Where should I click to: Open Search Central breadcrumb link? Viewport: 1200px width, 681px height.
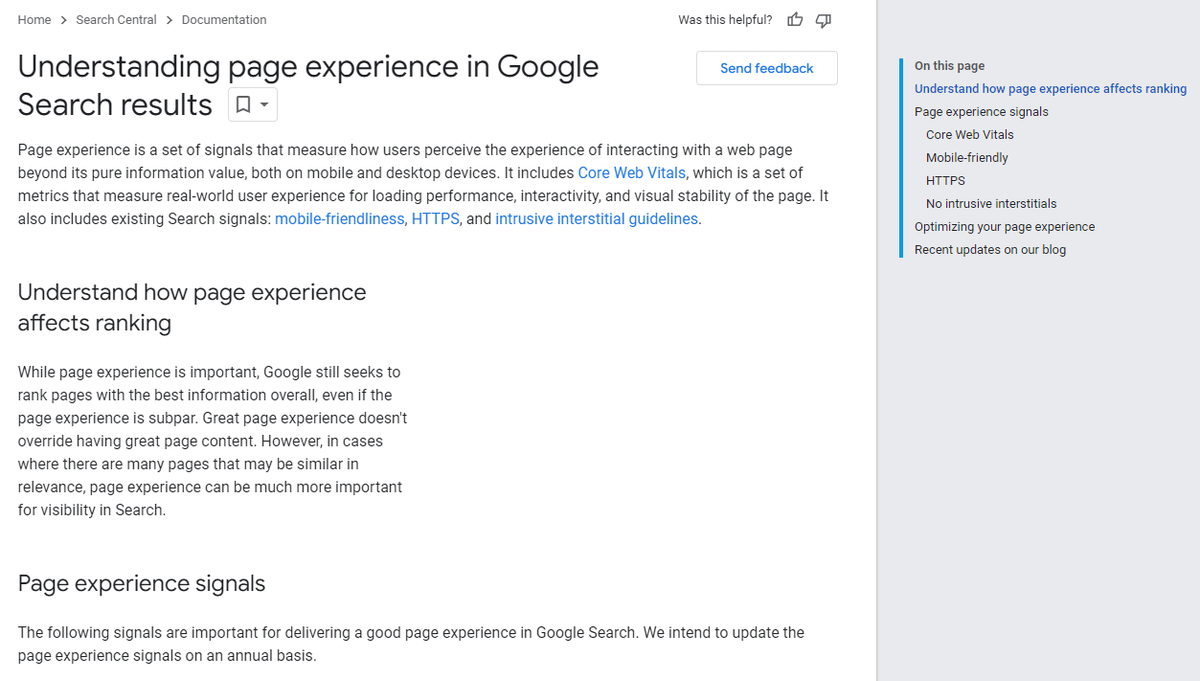point(116,20)
